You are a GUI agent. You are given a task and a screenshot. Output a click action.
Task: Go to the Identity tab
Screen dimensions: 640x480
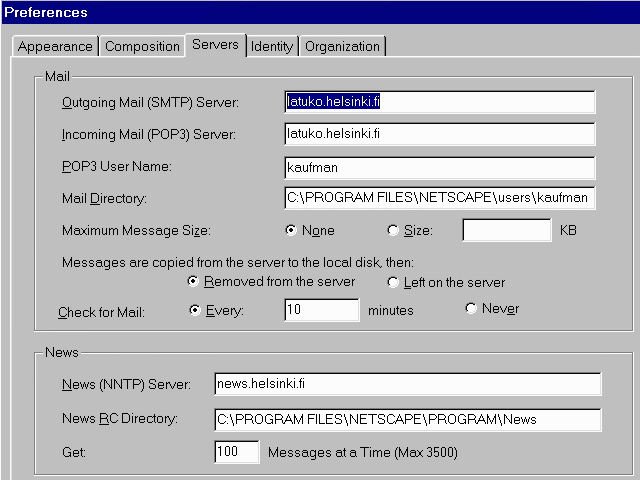272,47
